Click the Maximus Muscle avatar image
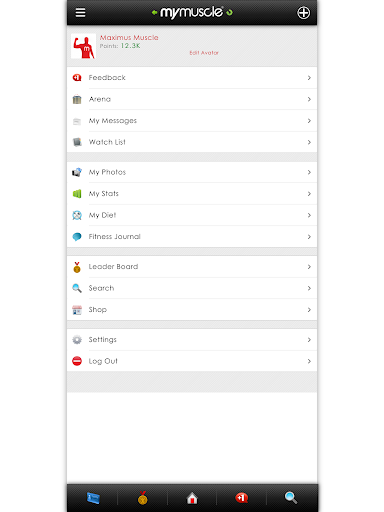The height and width of the screenshot is (512, 384). point(83,46)
